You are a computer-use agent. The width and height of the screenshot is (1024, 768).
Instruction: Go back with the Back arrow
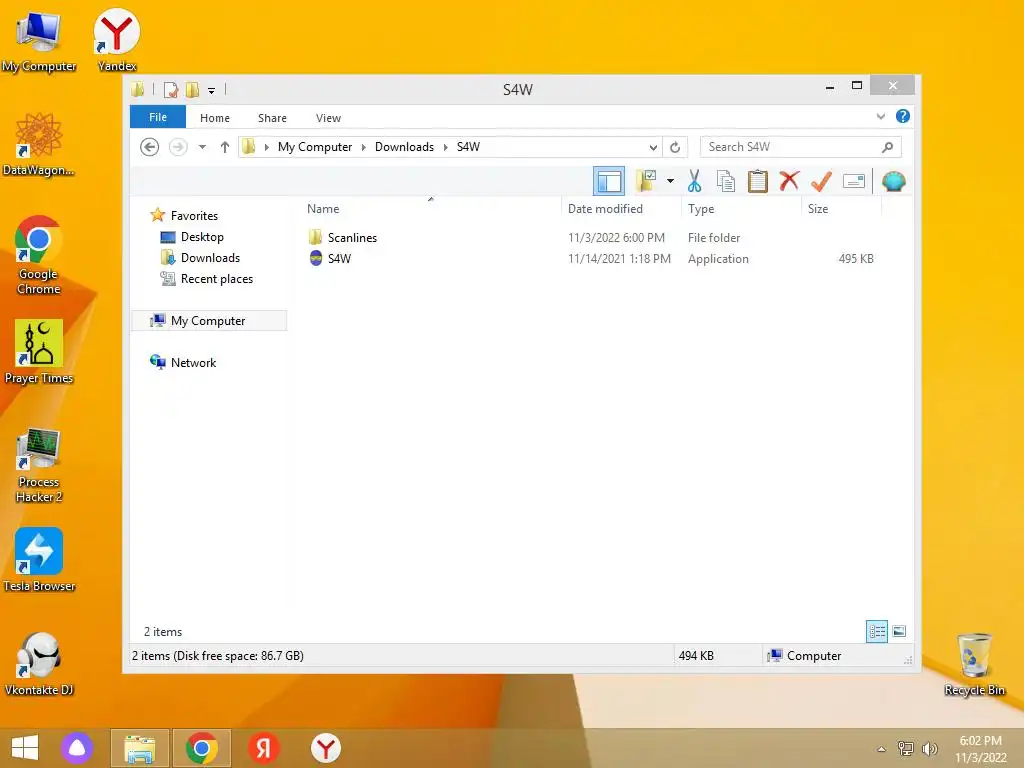click(150, 147)
